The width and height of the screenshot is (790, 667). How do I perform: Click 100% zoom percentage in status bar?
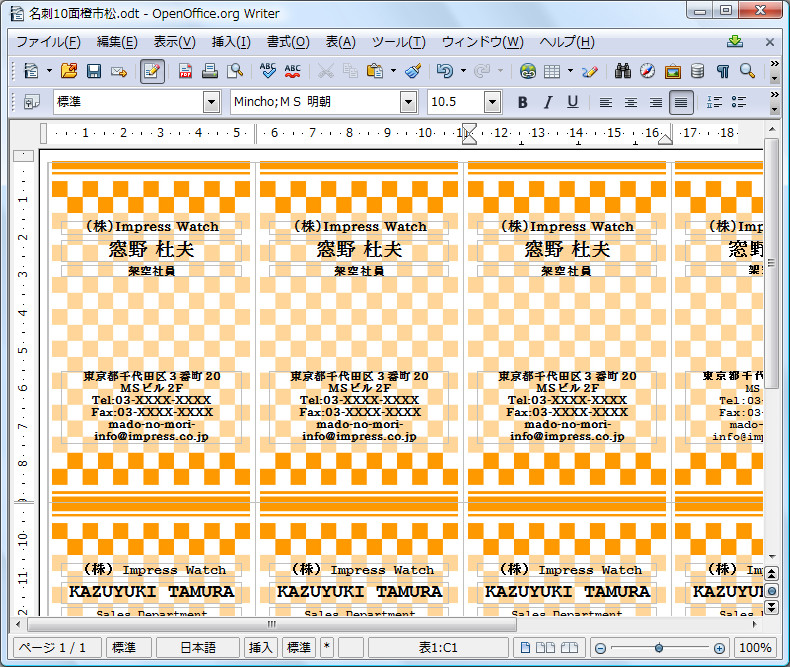coord(755,648)
